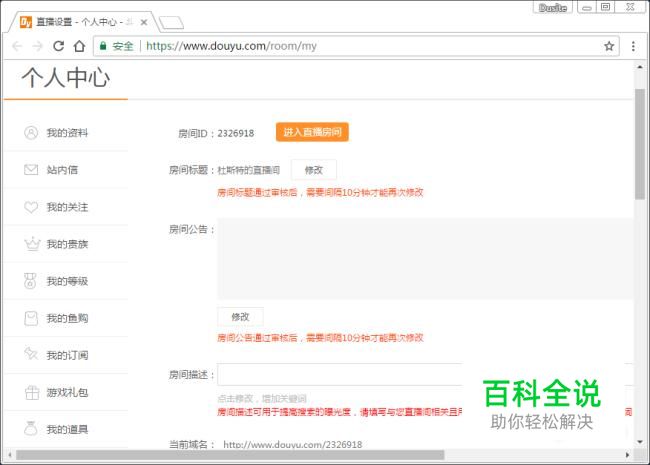Click 修改 below the room announcement box
This screenshot has height=465, width=650.
240,317
